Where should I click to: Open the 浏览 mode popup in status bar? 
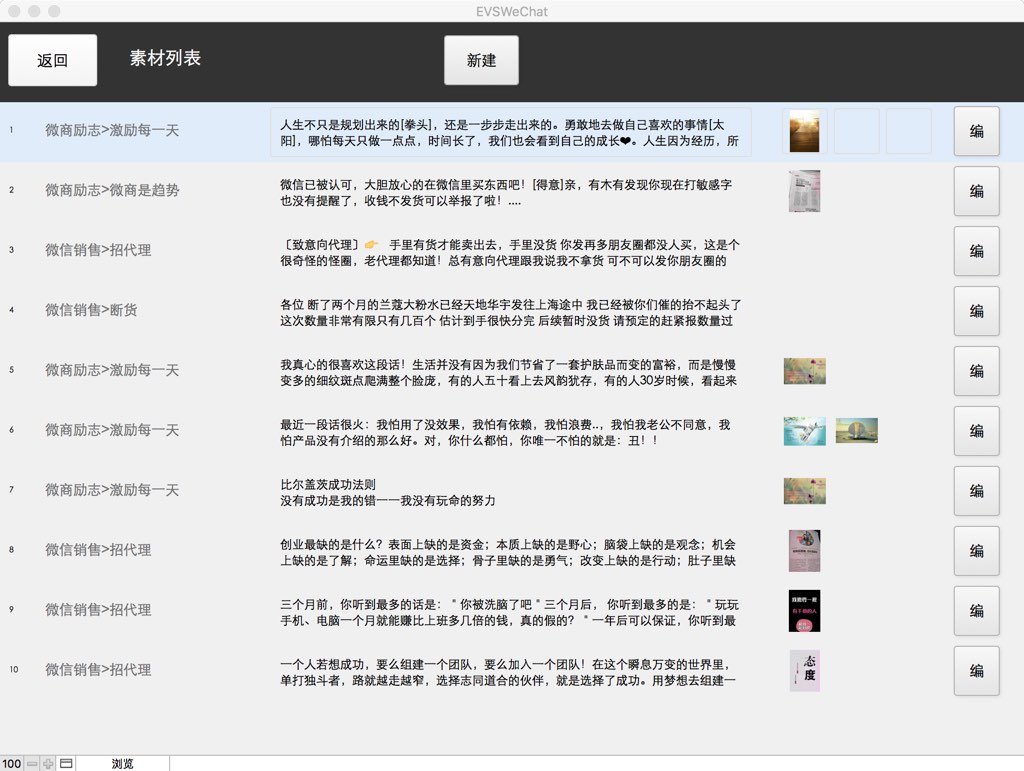122,764
